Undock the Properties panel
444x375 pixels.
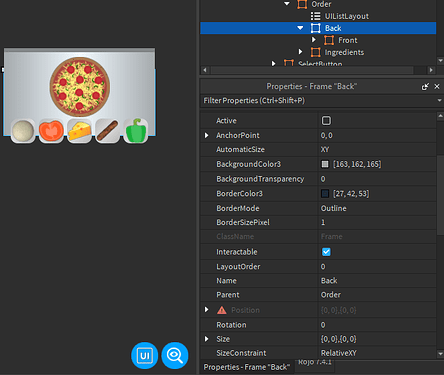point(425,87)
